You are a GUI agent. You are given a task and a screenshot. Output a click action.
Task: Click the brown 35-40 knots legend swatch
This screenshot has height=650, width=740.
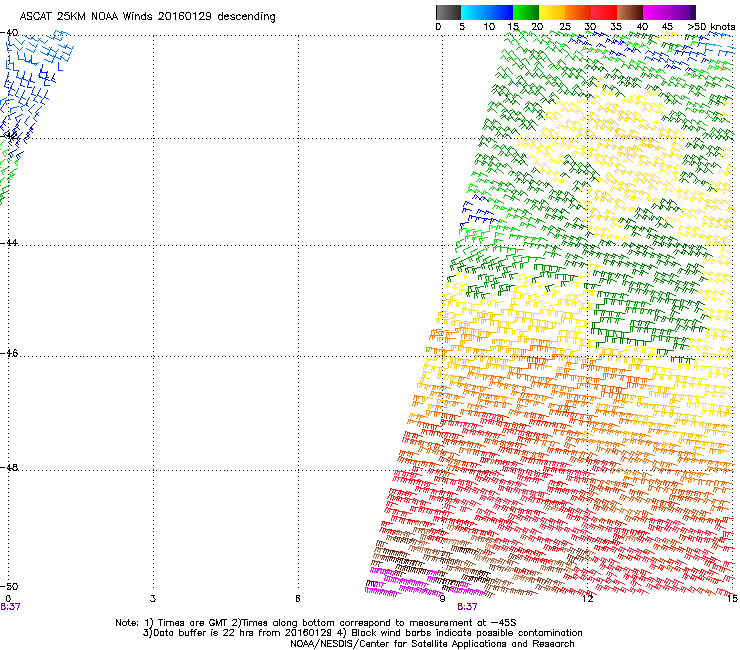630,12
